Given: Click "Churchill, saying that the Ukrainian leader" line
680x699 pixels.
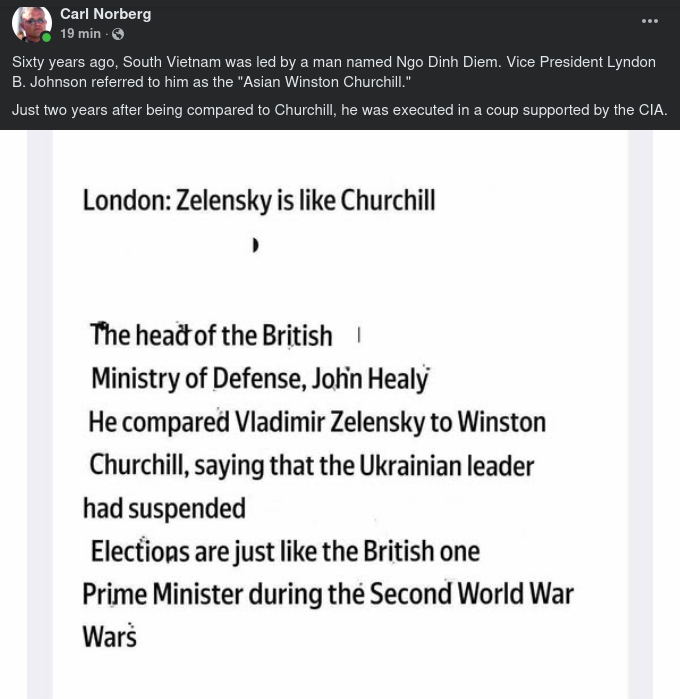Looking at the screenshot, I should click(x=311, y=466).
